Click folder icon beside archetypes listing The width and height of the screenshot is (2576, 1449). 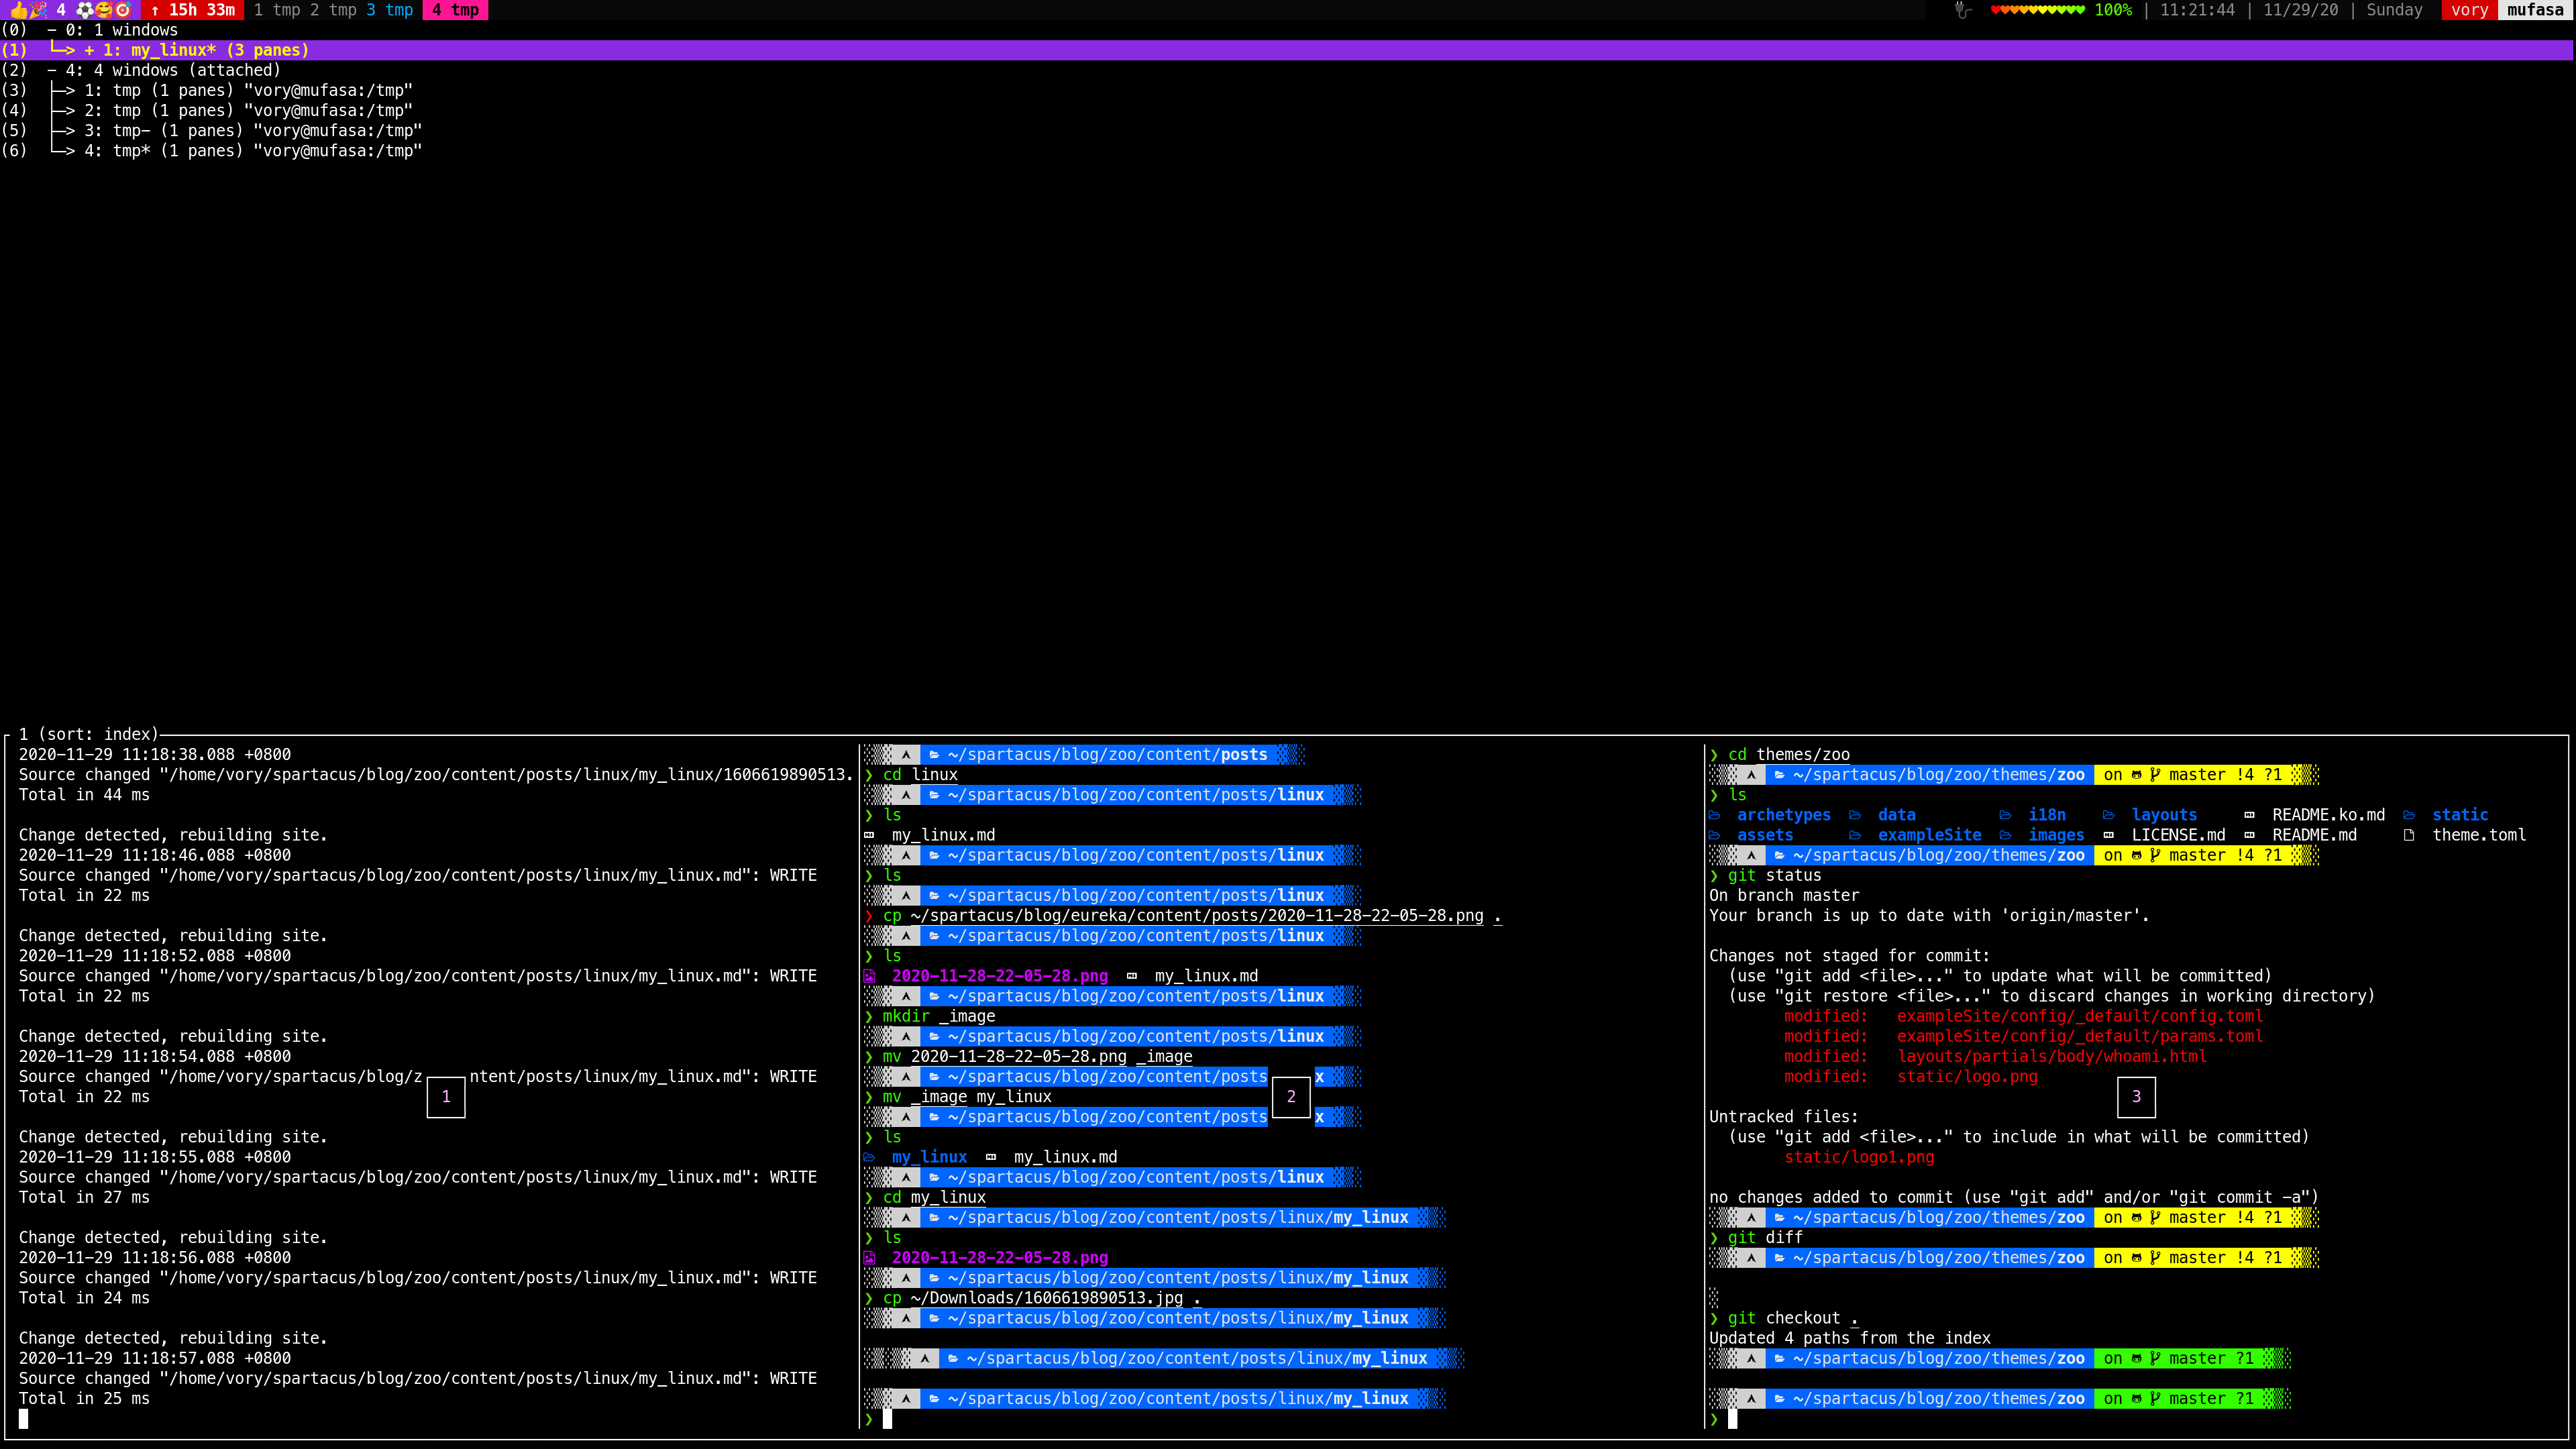point(1715,815)
